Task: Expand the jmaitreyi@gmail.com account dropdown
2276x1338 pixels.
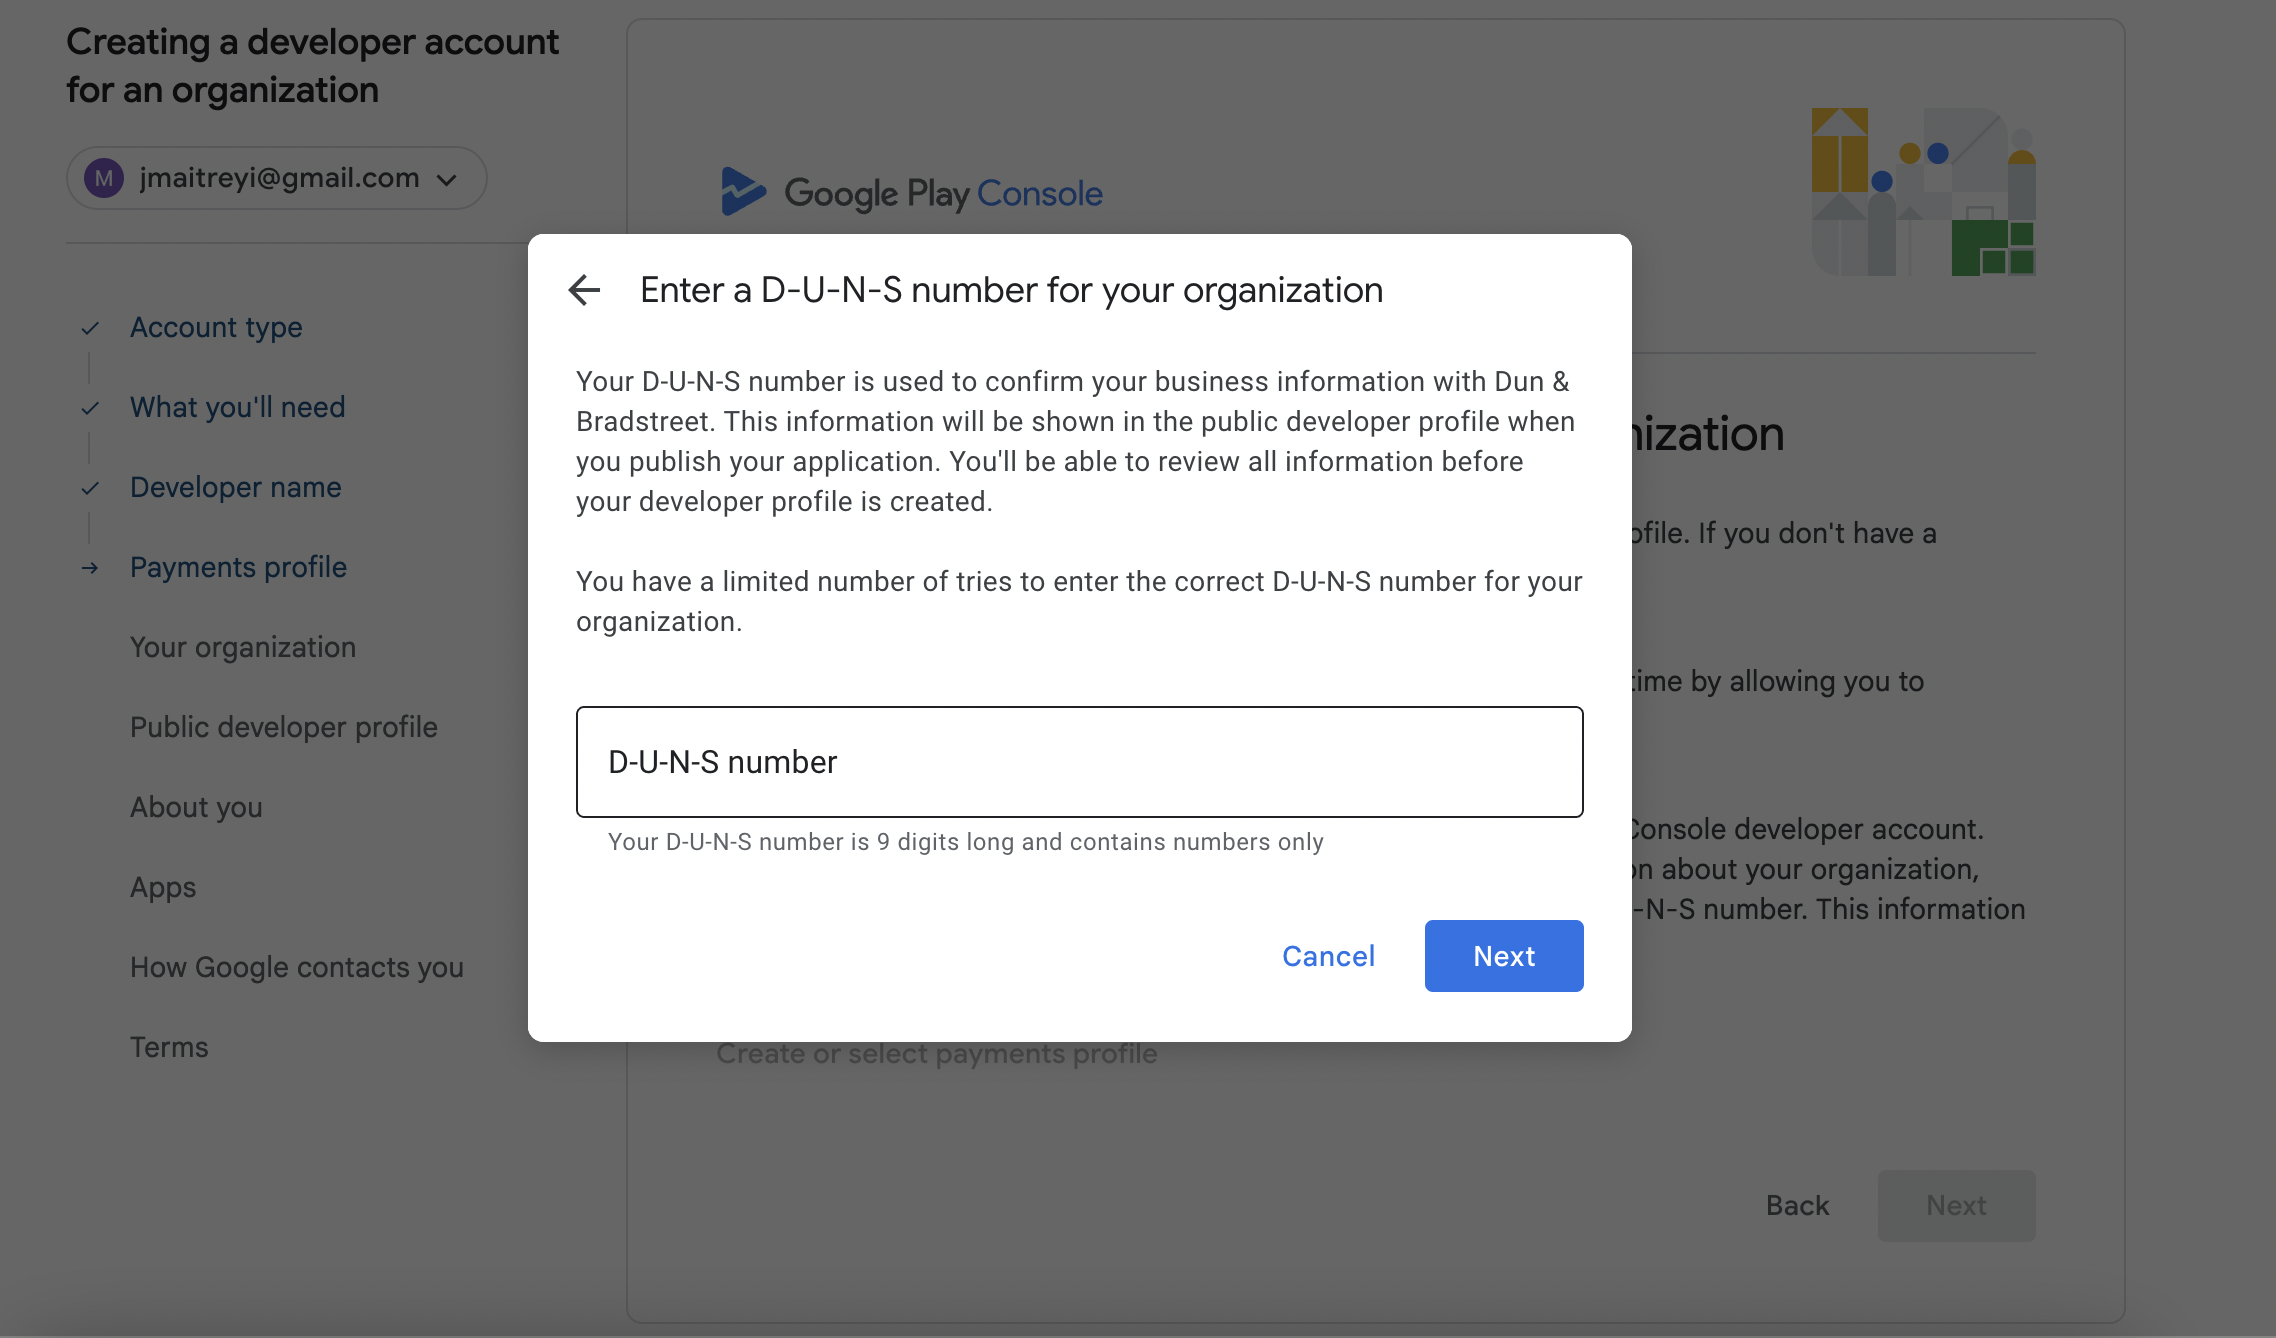Action: (447, 179)
